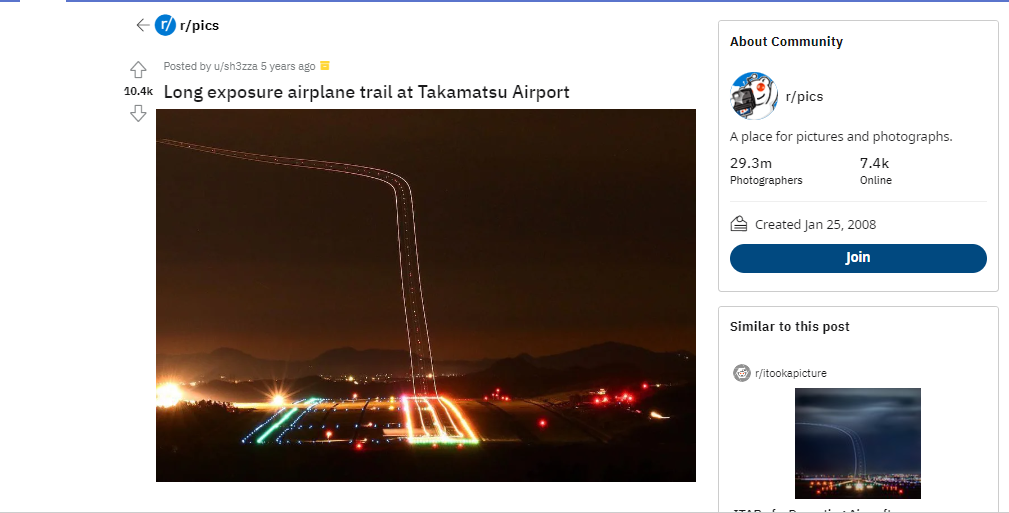Open r/pics name in About Community

coord(804,97)
